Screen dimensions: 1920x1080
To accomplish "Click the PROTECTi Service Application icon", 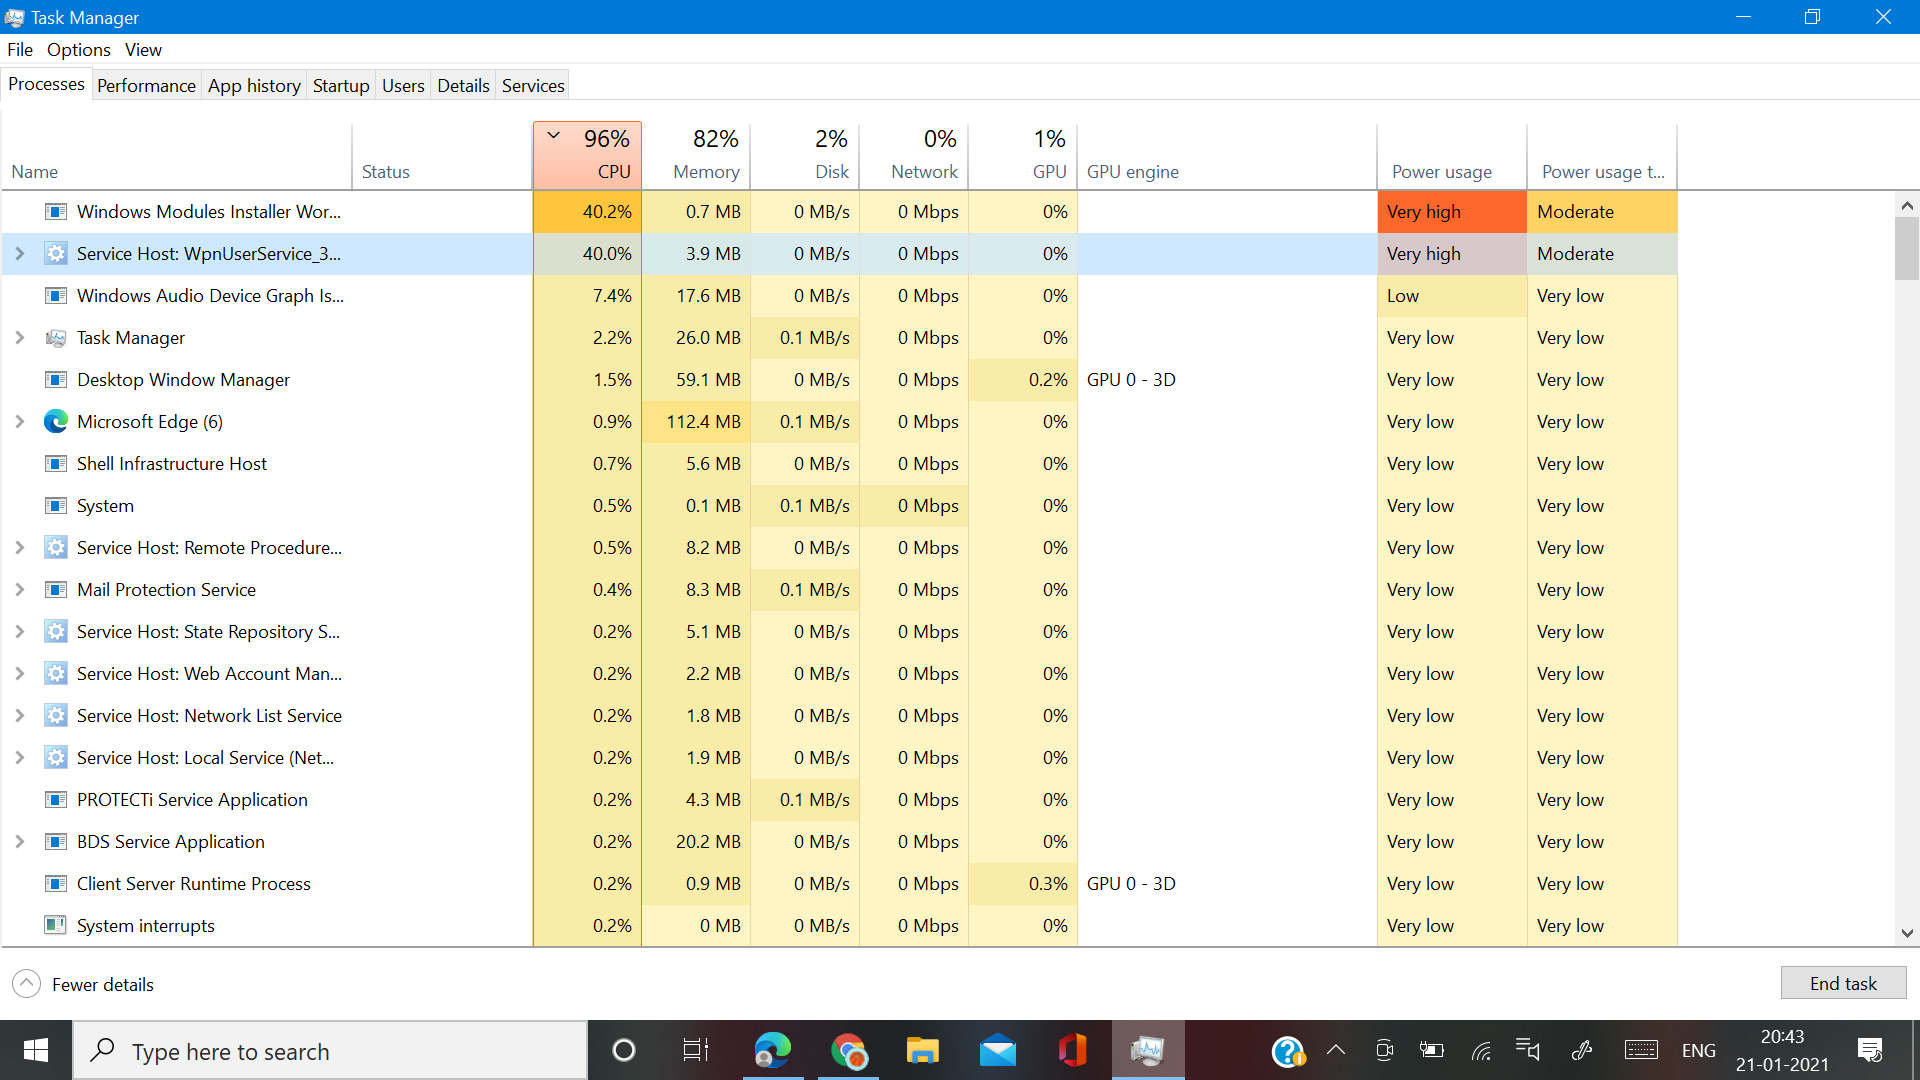I will 56,800.
